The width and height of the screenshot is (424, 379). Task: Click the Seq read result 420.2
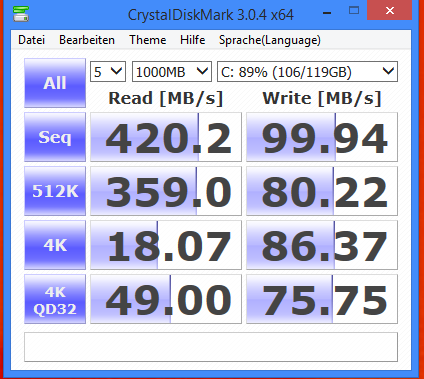(x=166, y=137)
